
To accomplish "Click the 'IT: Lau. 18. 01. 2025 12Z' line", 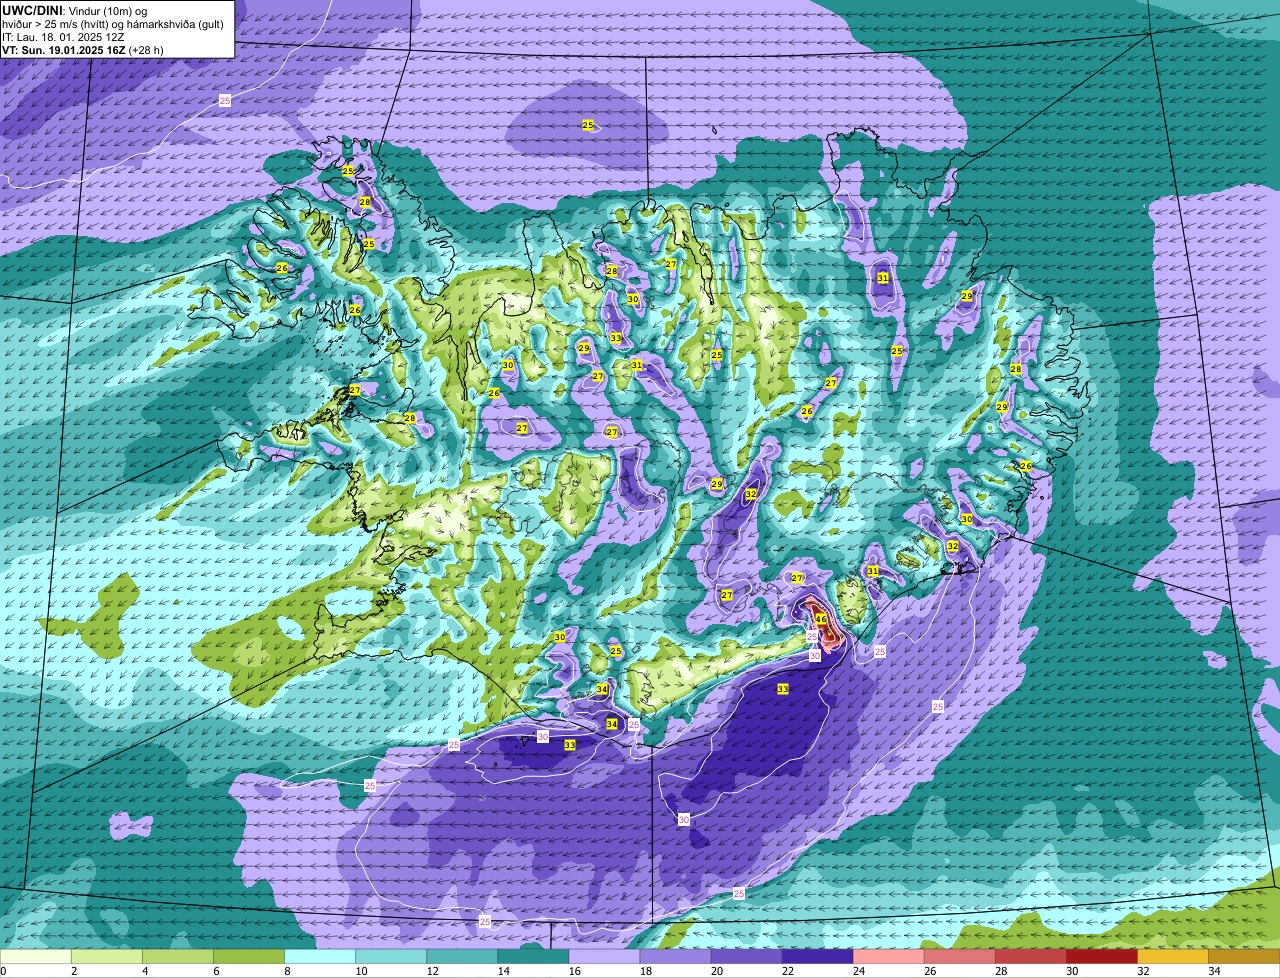I will tap(63, 36).
